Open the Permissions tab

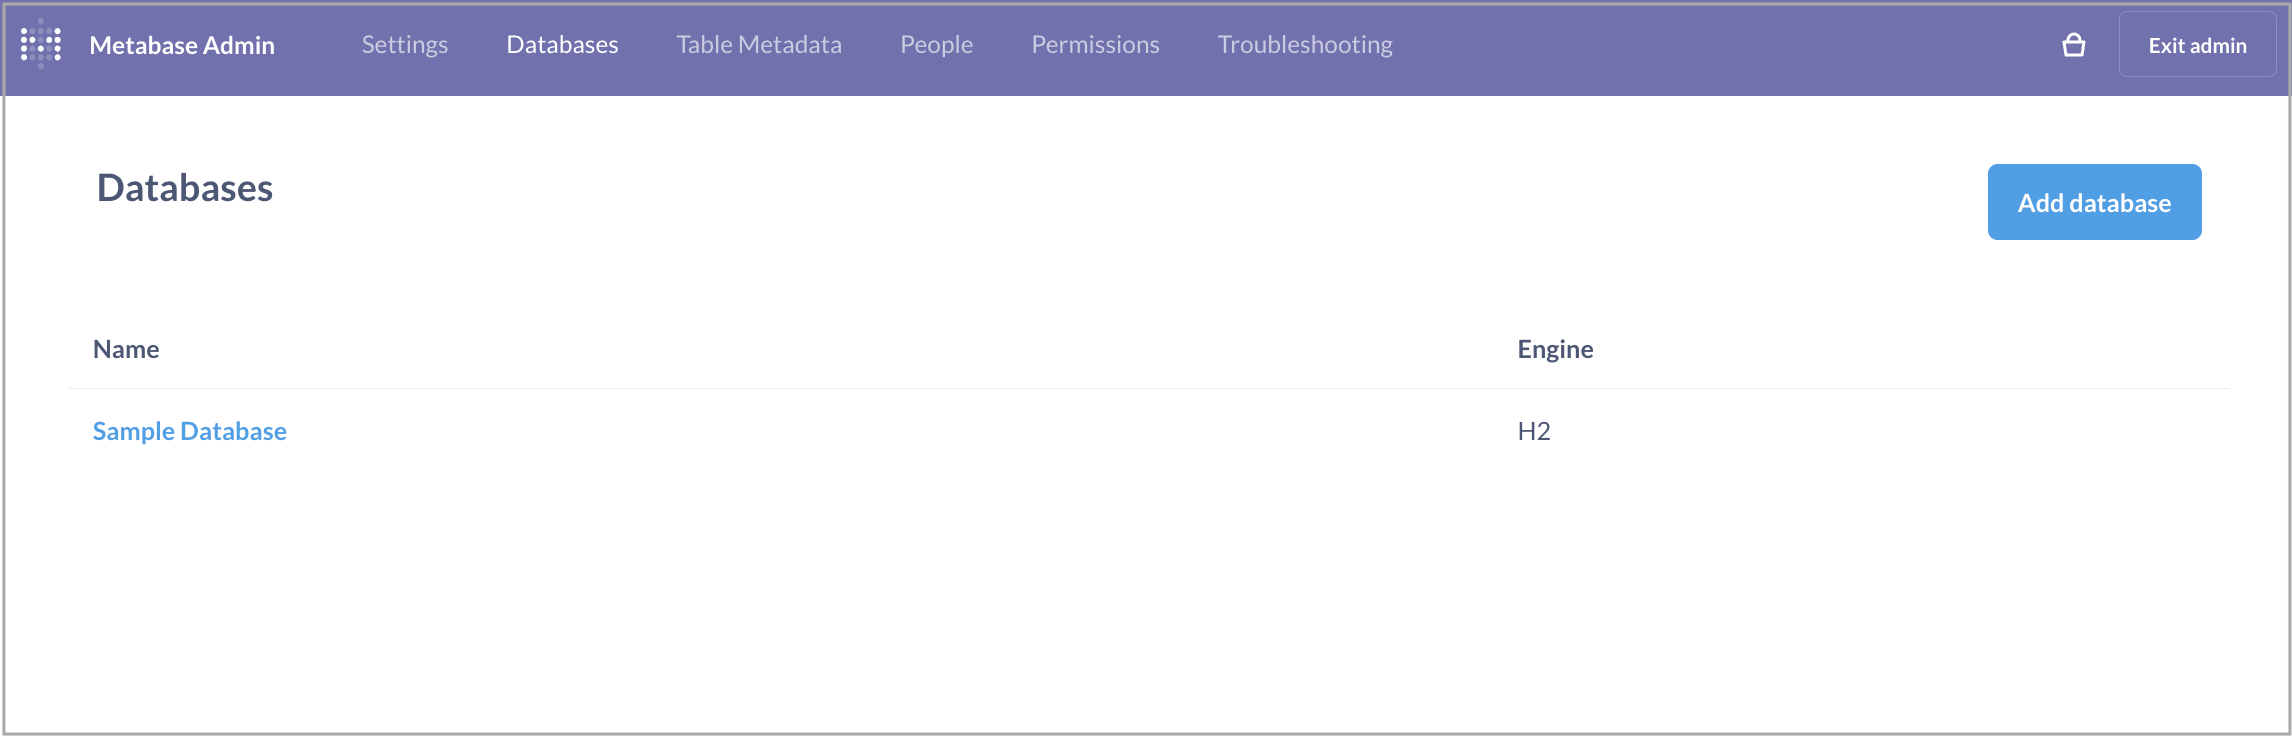click(1095, 45)
